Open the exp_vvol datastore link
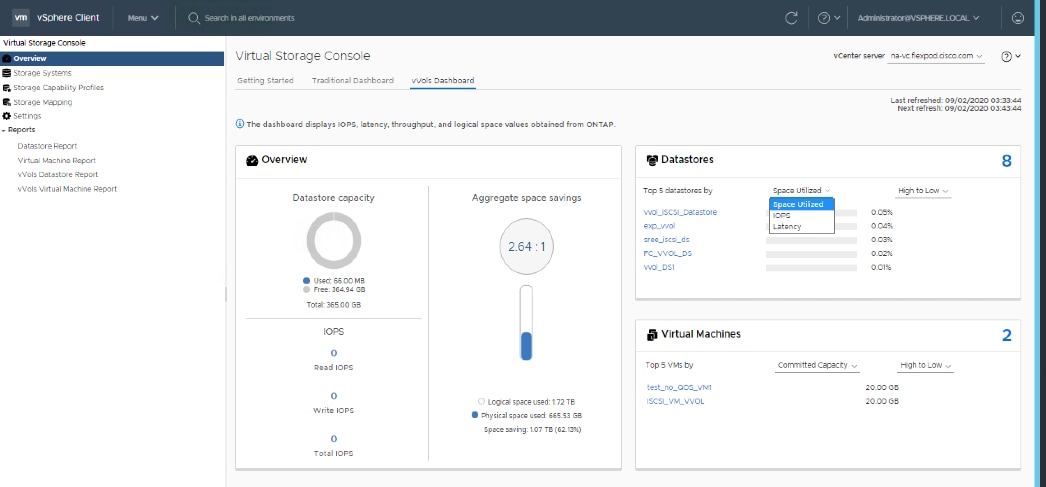Viewport: 1046px width, 487px height. 659,226
